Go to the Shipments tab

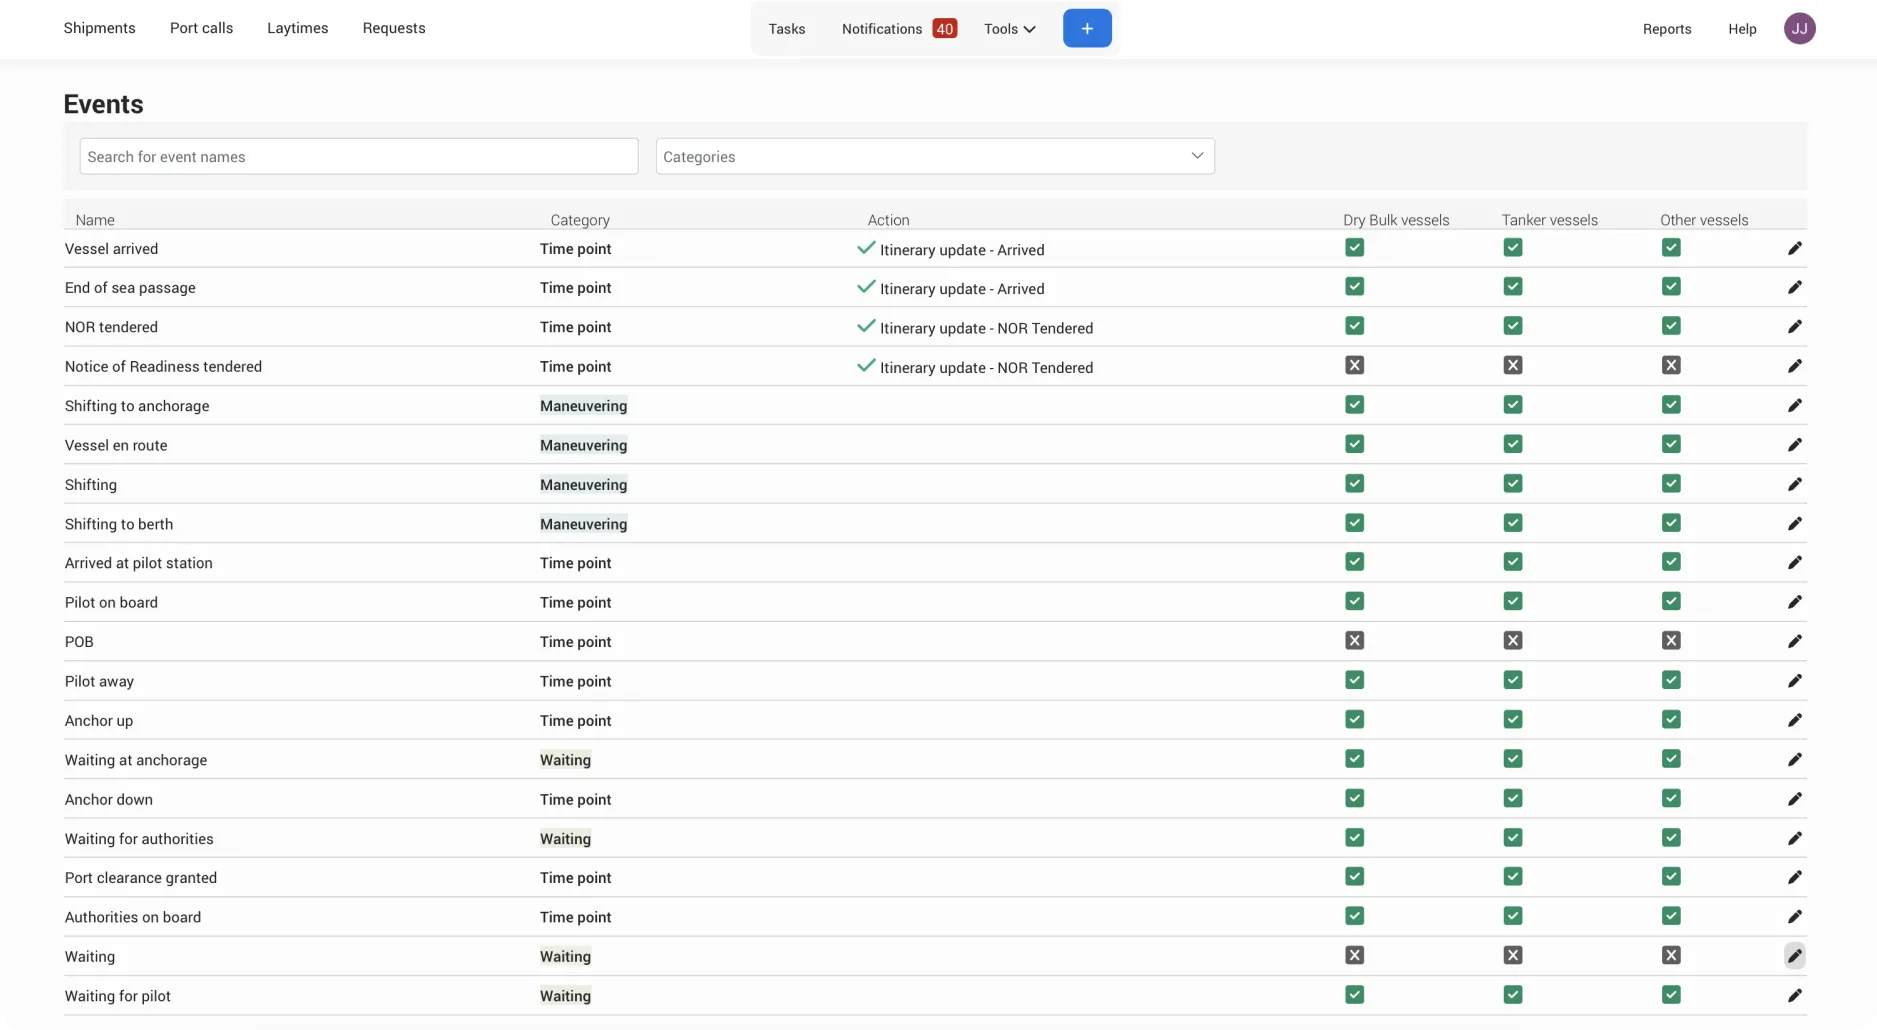click(x=99, y=28)
